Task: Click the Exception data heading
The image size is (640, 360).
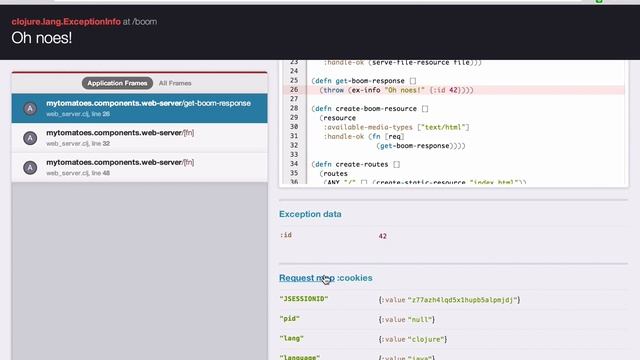Action: click(310, 214)
